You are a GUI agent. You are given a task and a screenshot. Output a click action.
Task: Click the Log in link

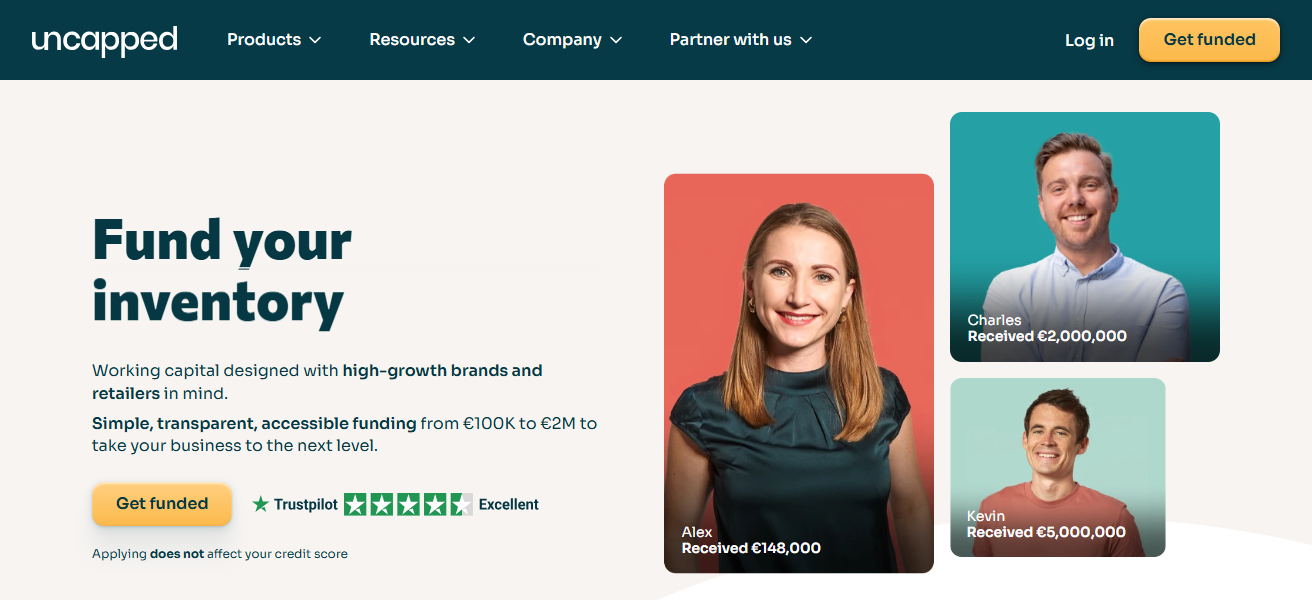[x=1089, y=40]
